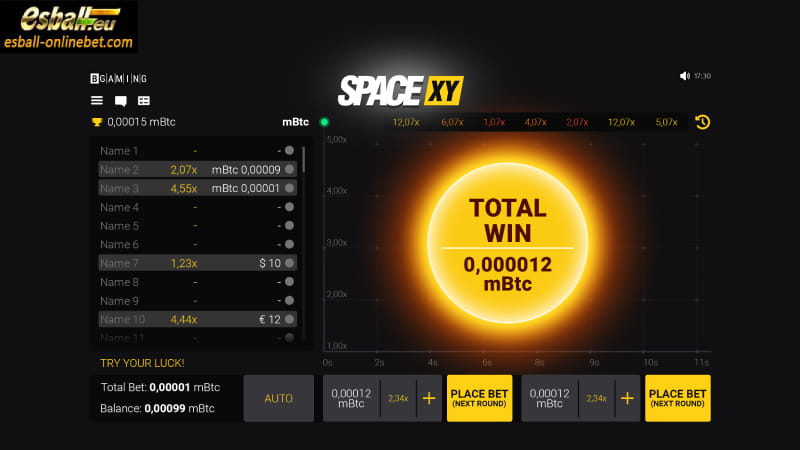Click the SPACE XY game logo
This screenshot has height=450, width=800.
[x=401, y=91]
